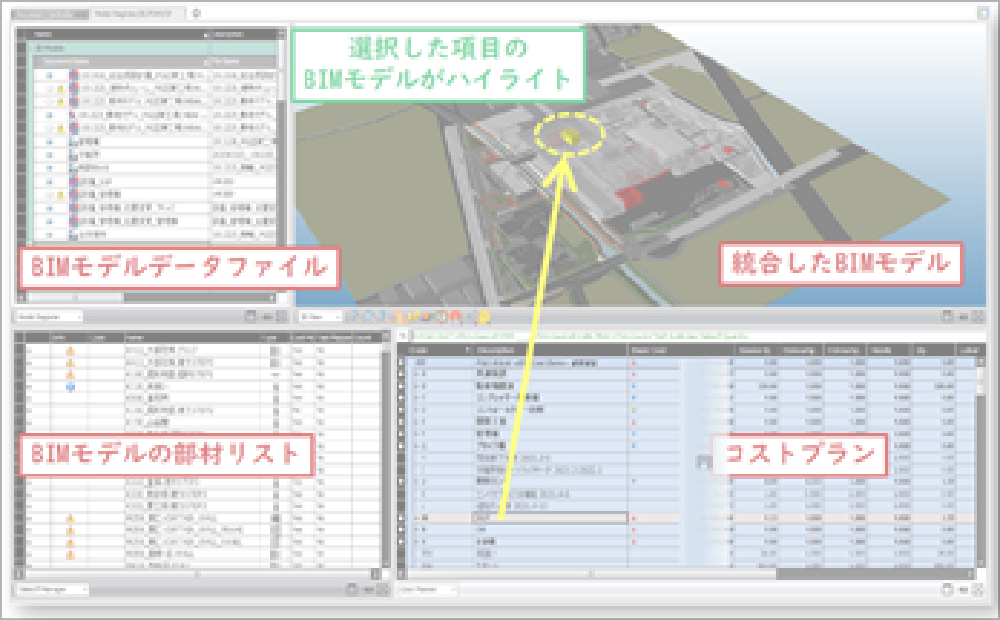Screen dimensions: 1000x620
Task: Open the dropdown below the cost plan table
Action: pos(427,589)
